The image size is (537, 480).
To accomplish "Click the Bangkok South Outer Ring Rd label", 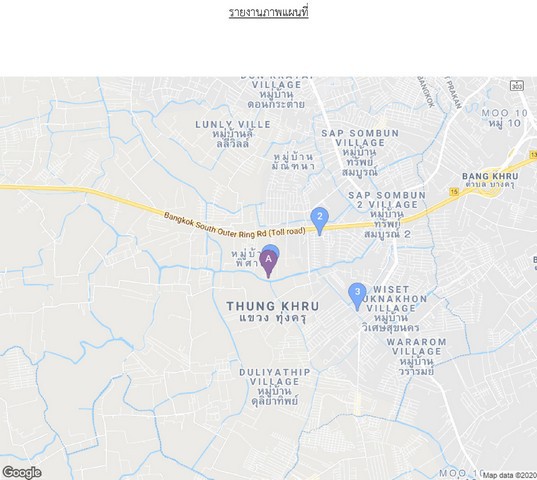I will (234, 225).
